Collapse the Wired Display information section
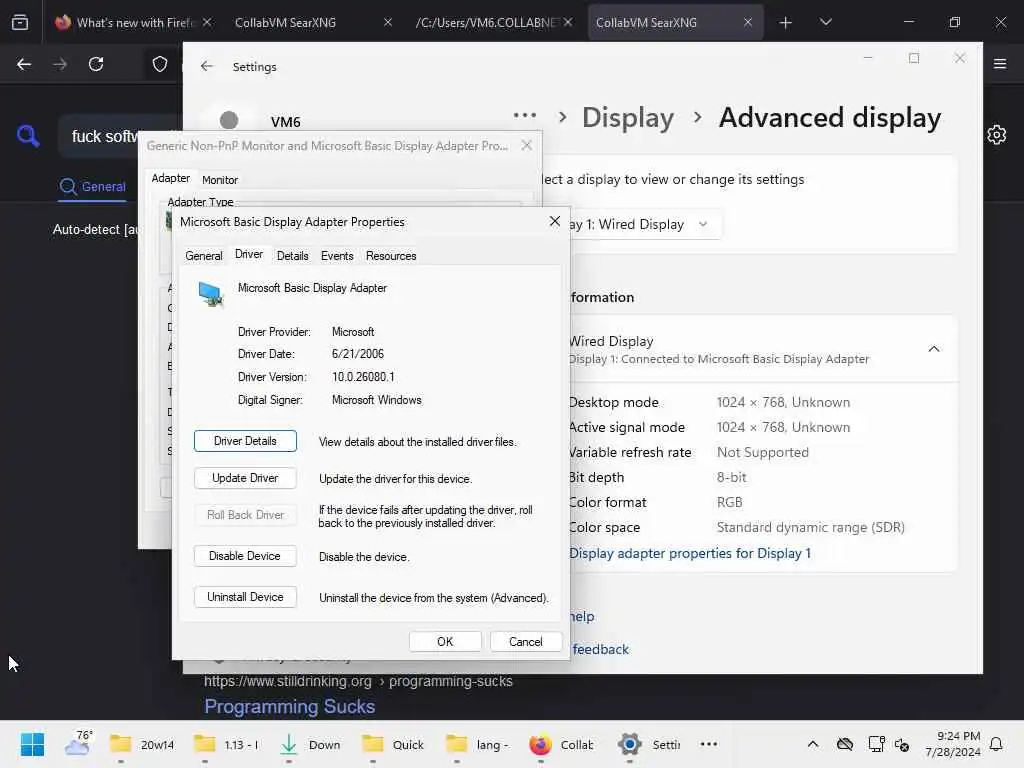 (x=934, y=349)
